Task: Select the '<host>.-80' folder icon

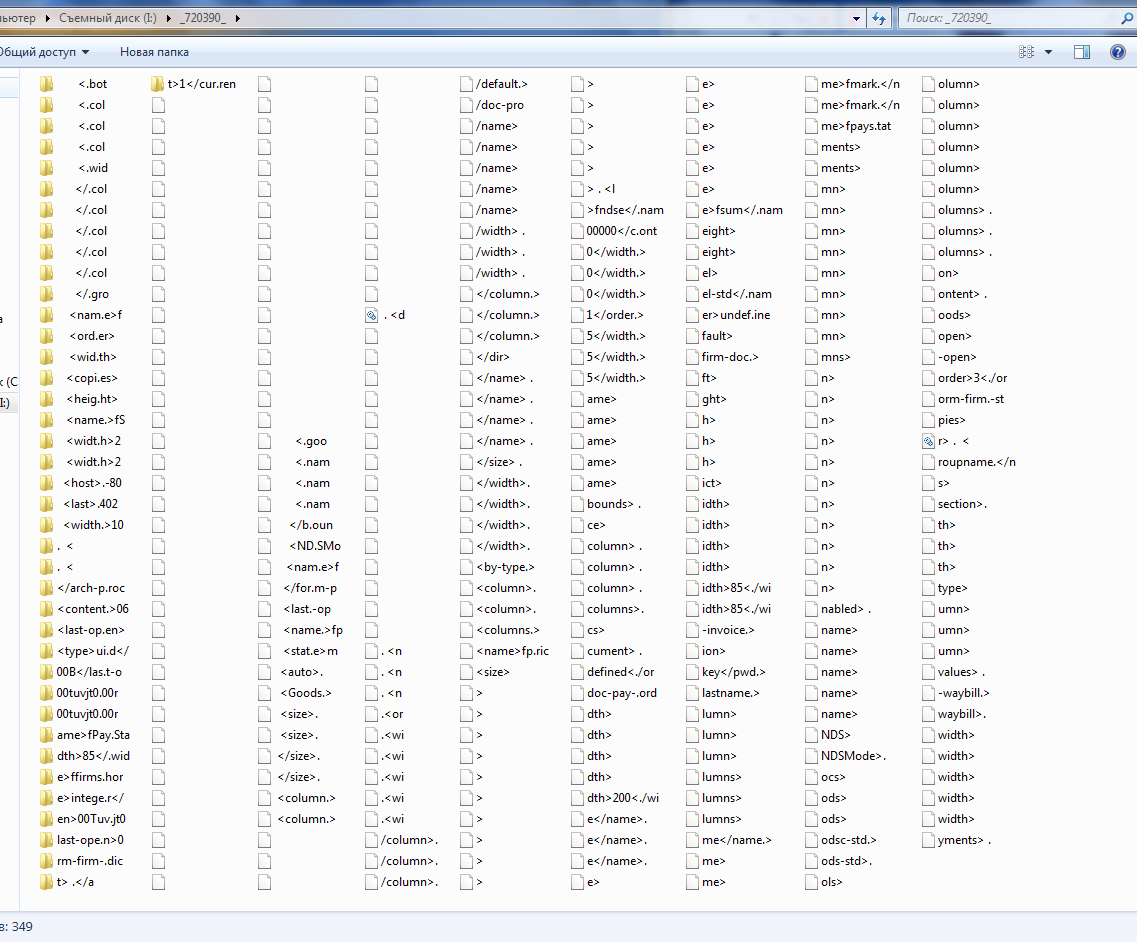Action: [46, 483]
